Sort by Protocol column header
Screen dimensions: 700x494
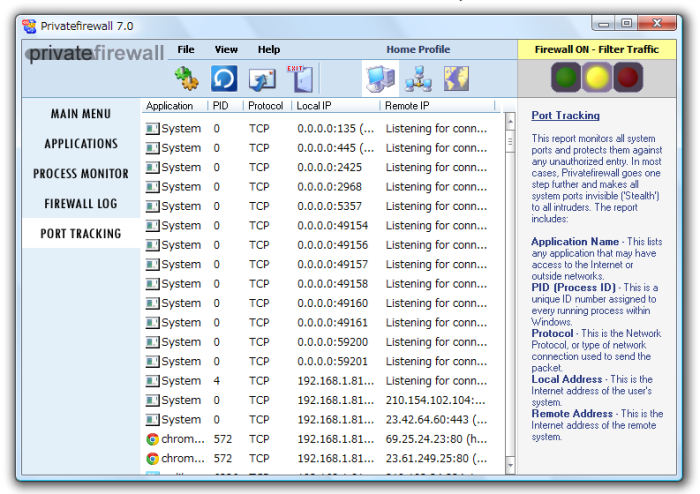(x=267, y=106)
